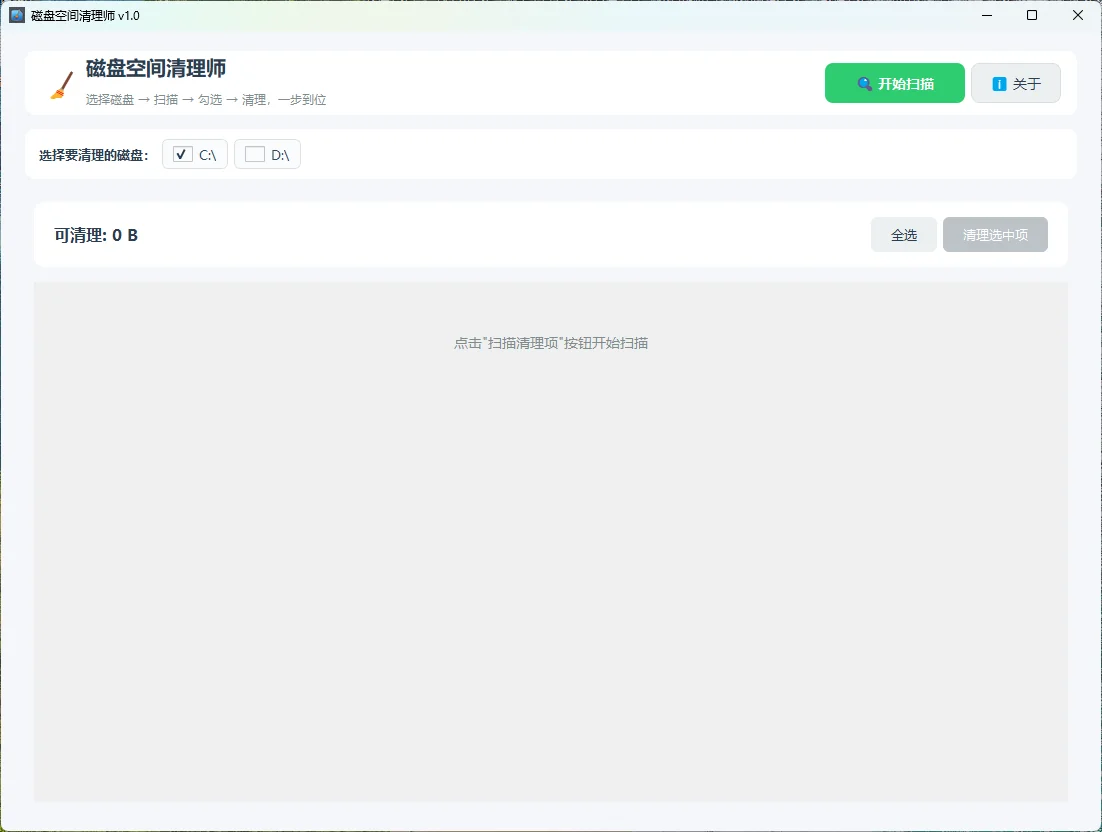This screenshot has height=832, width=1102.
Task: Click the broom logo icon
Action: pyautogui.click(x=62, y=86)
